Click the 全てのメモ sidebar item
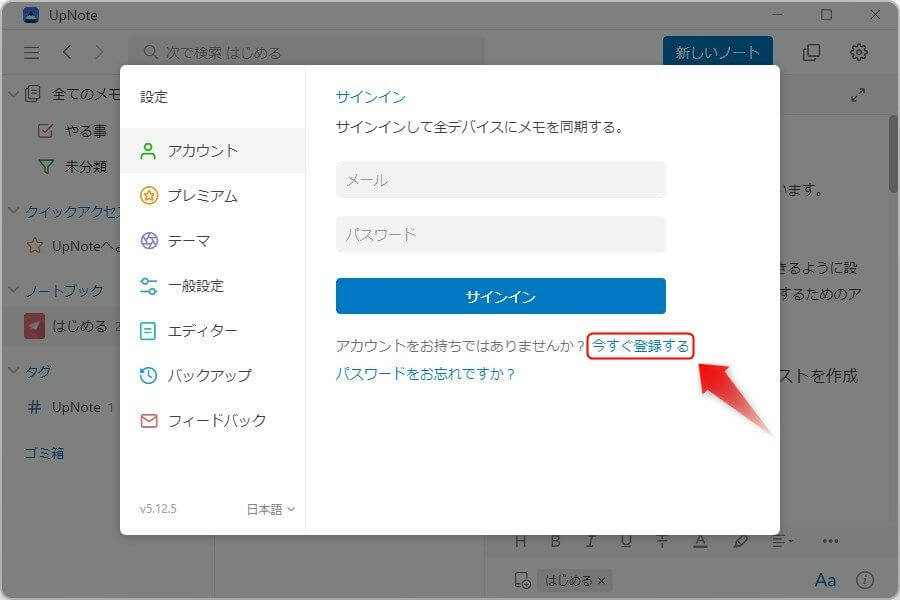Screen dimensions: 900x600 (73, 94)
